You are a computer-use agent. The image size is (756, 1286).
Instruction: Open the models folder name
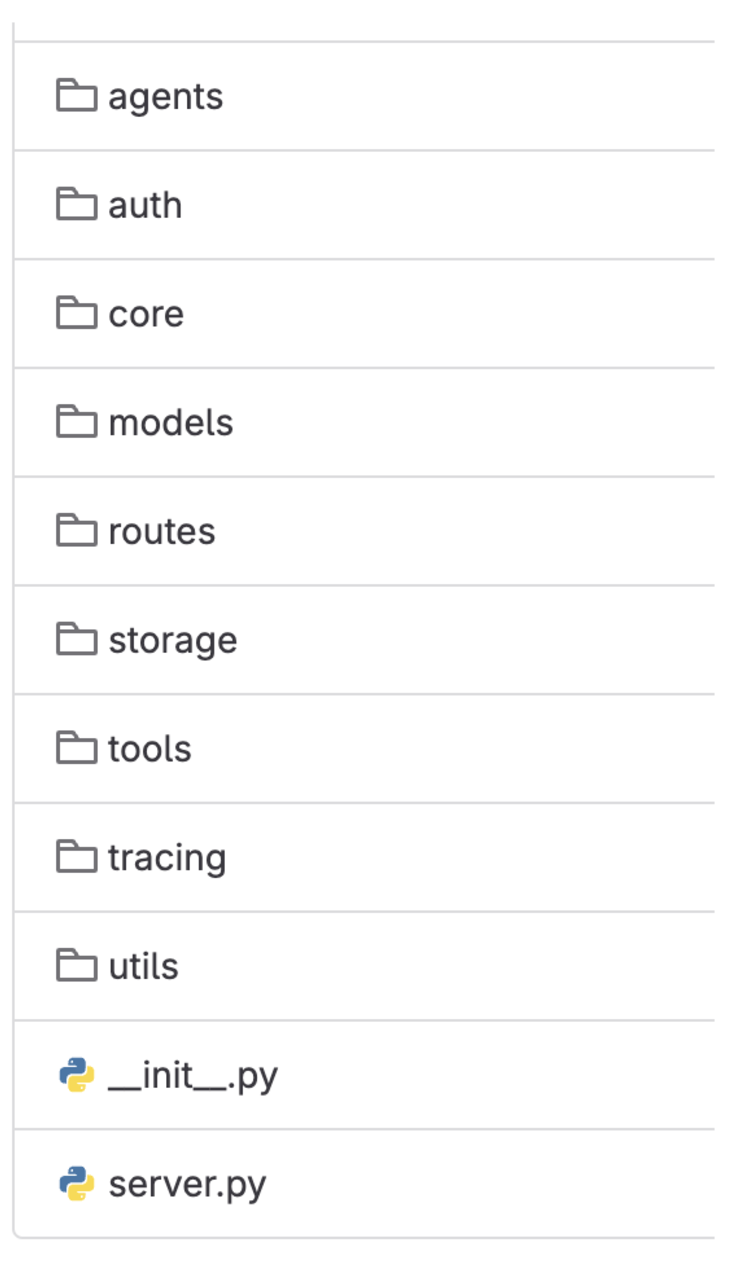[170, 423]
